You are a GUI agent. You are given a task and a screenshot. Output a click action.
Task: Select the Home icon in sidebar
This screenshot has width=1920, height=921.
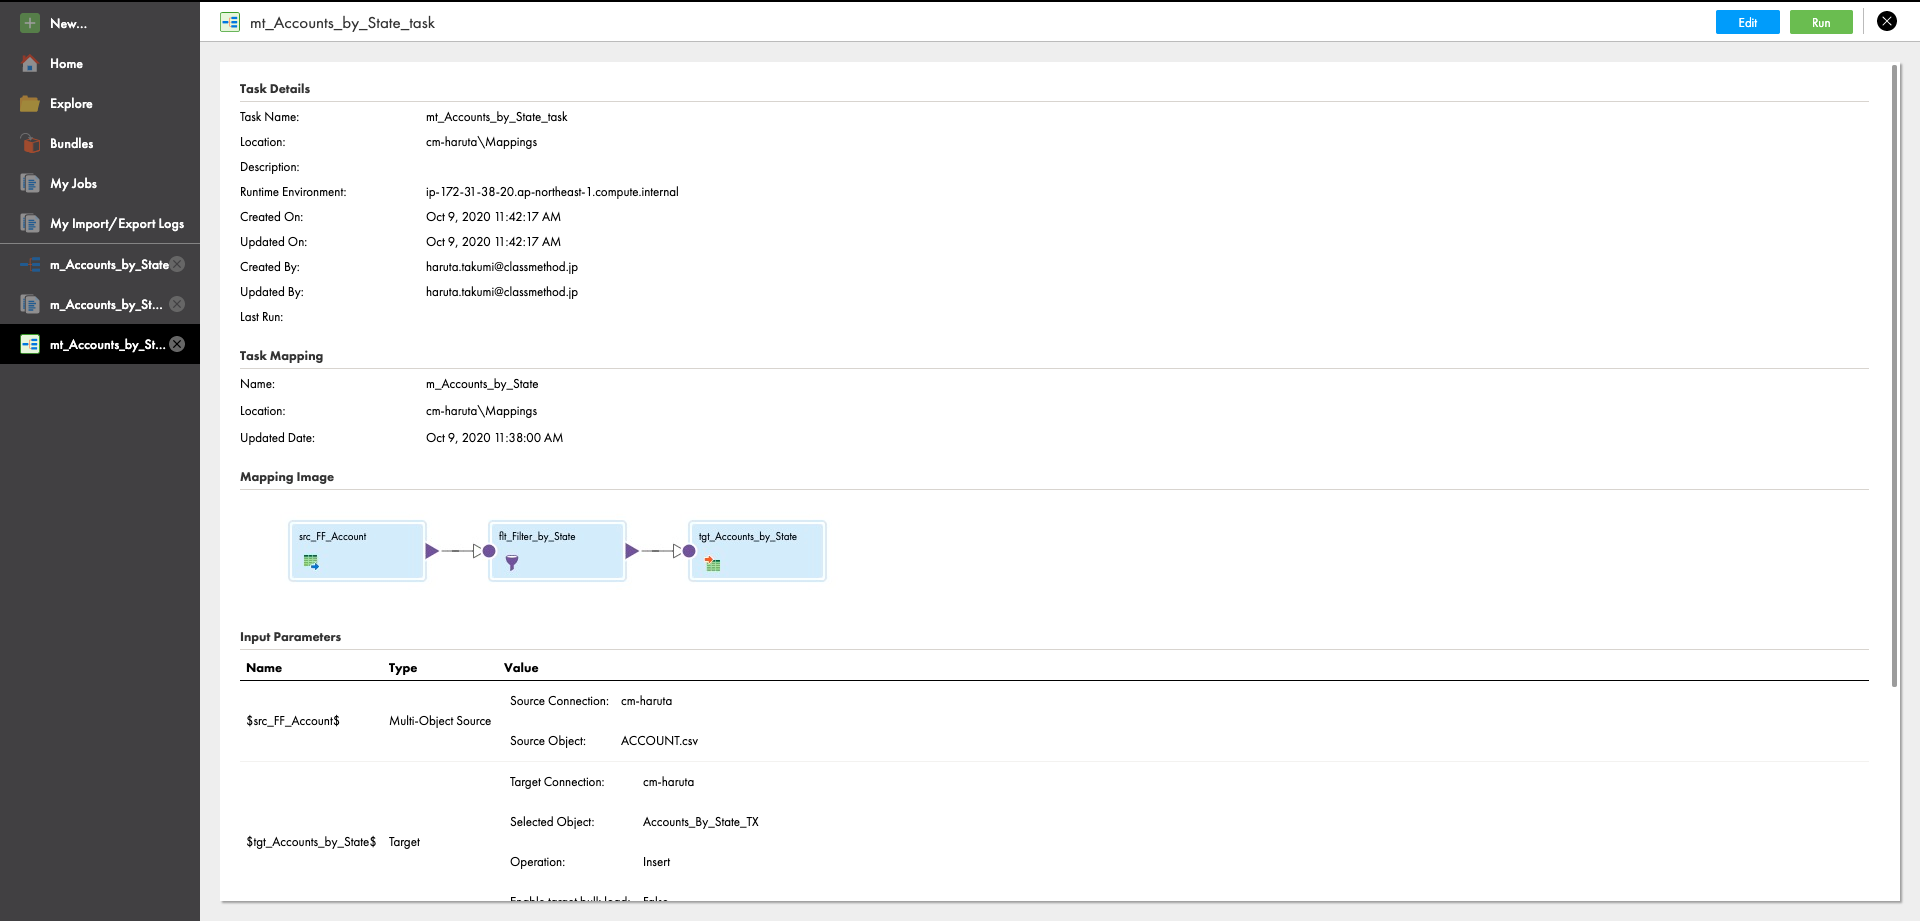tap(29, 63)
